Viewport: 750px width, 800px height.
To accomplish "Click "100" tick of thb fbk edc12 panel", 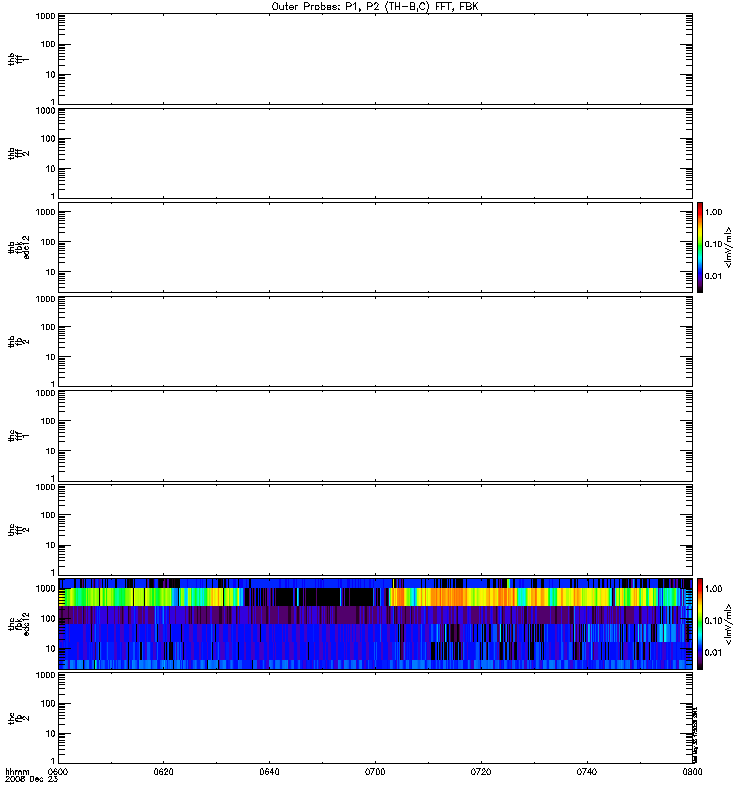I will point(48,242).
